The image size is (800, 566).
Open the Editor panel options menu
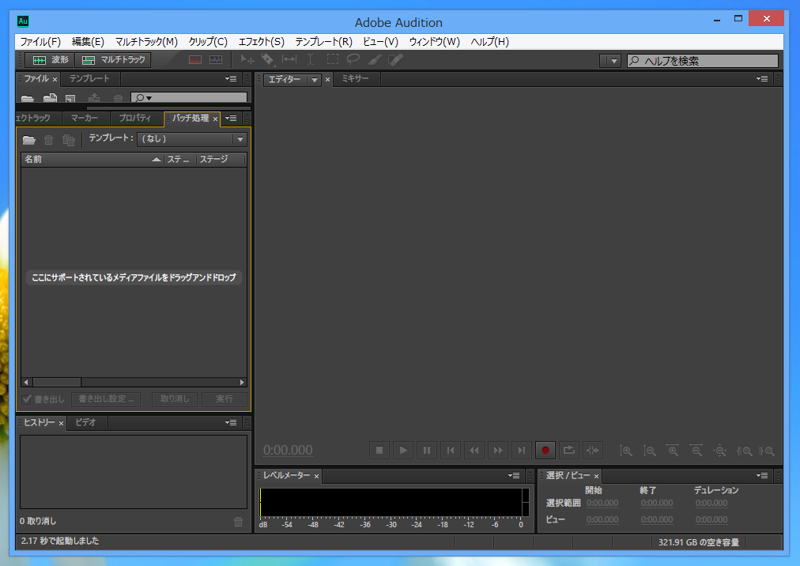click(762, 79)
